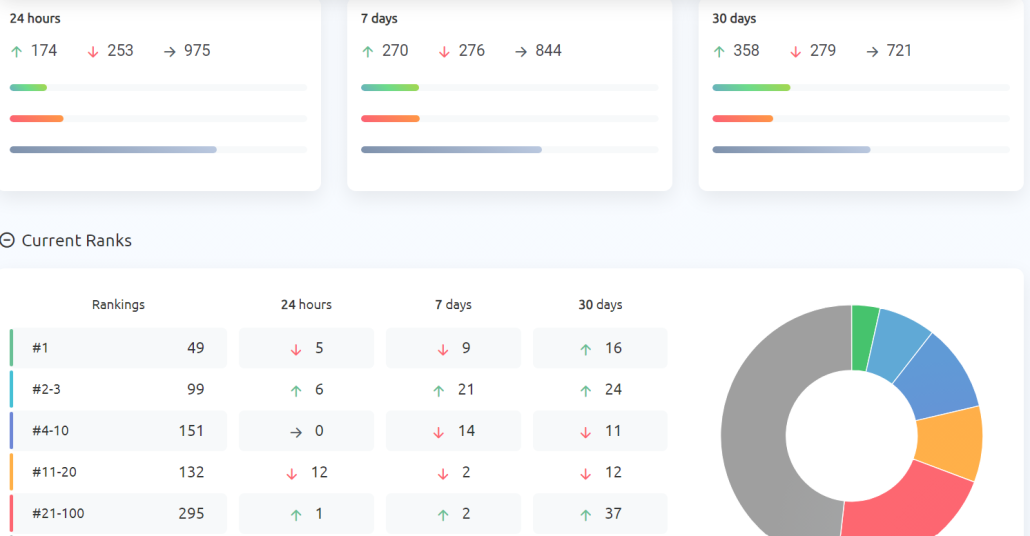Viewport: 1030px width, 536px height.
Task: Click the #21-100 row 7 days up arrow
Action: 443,515
